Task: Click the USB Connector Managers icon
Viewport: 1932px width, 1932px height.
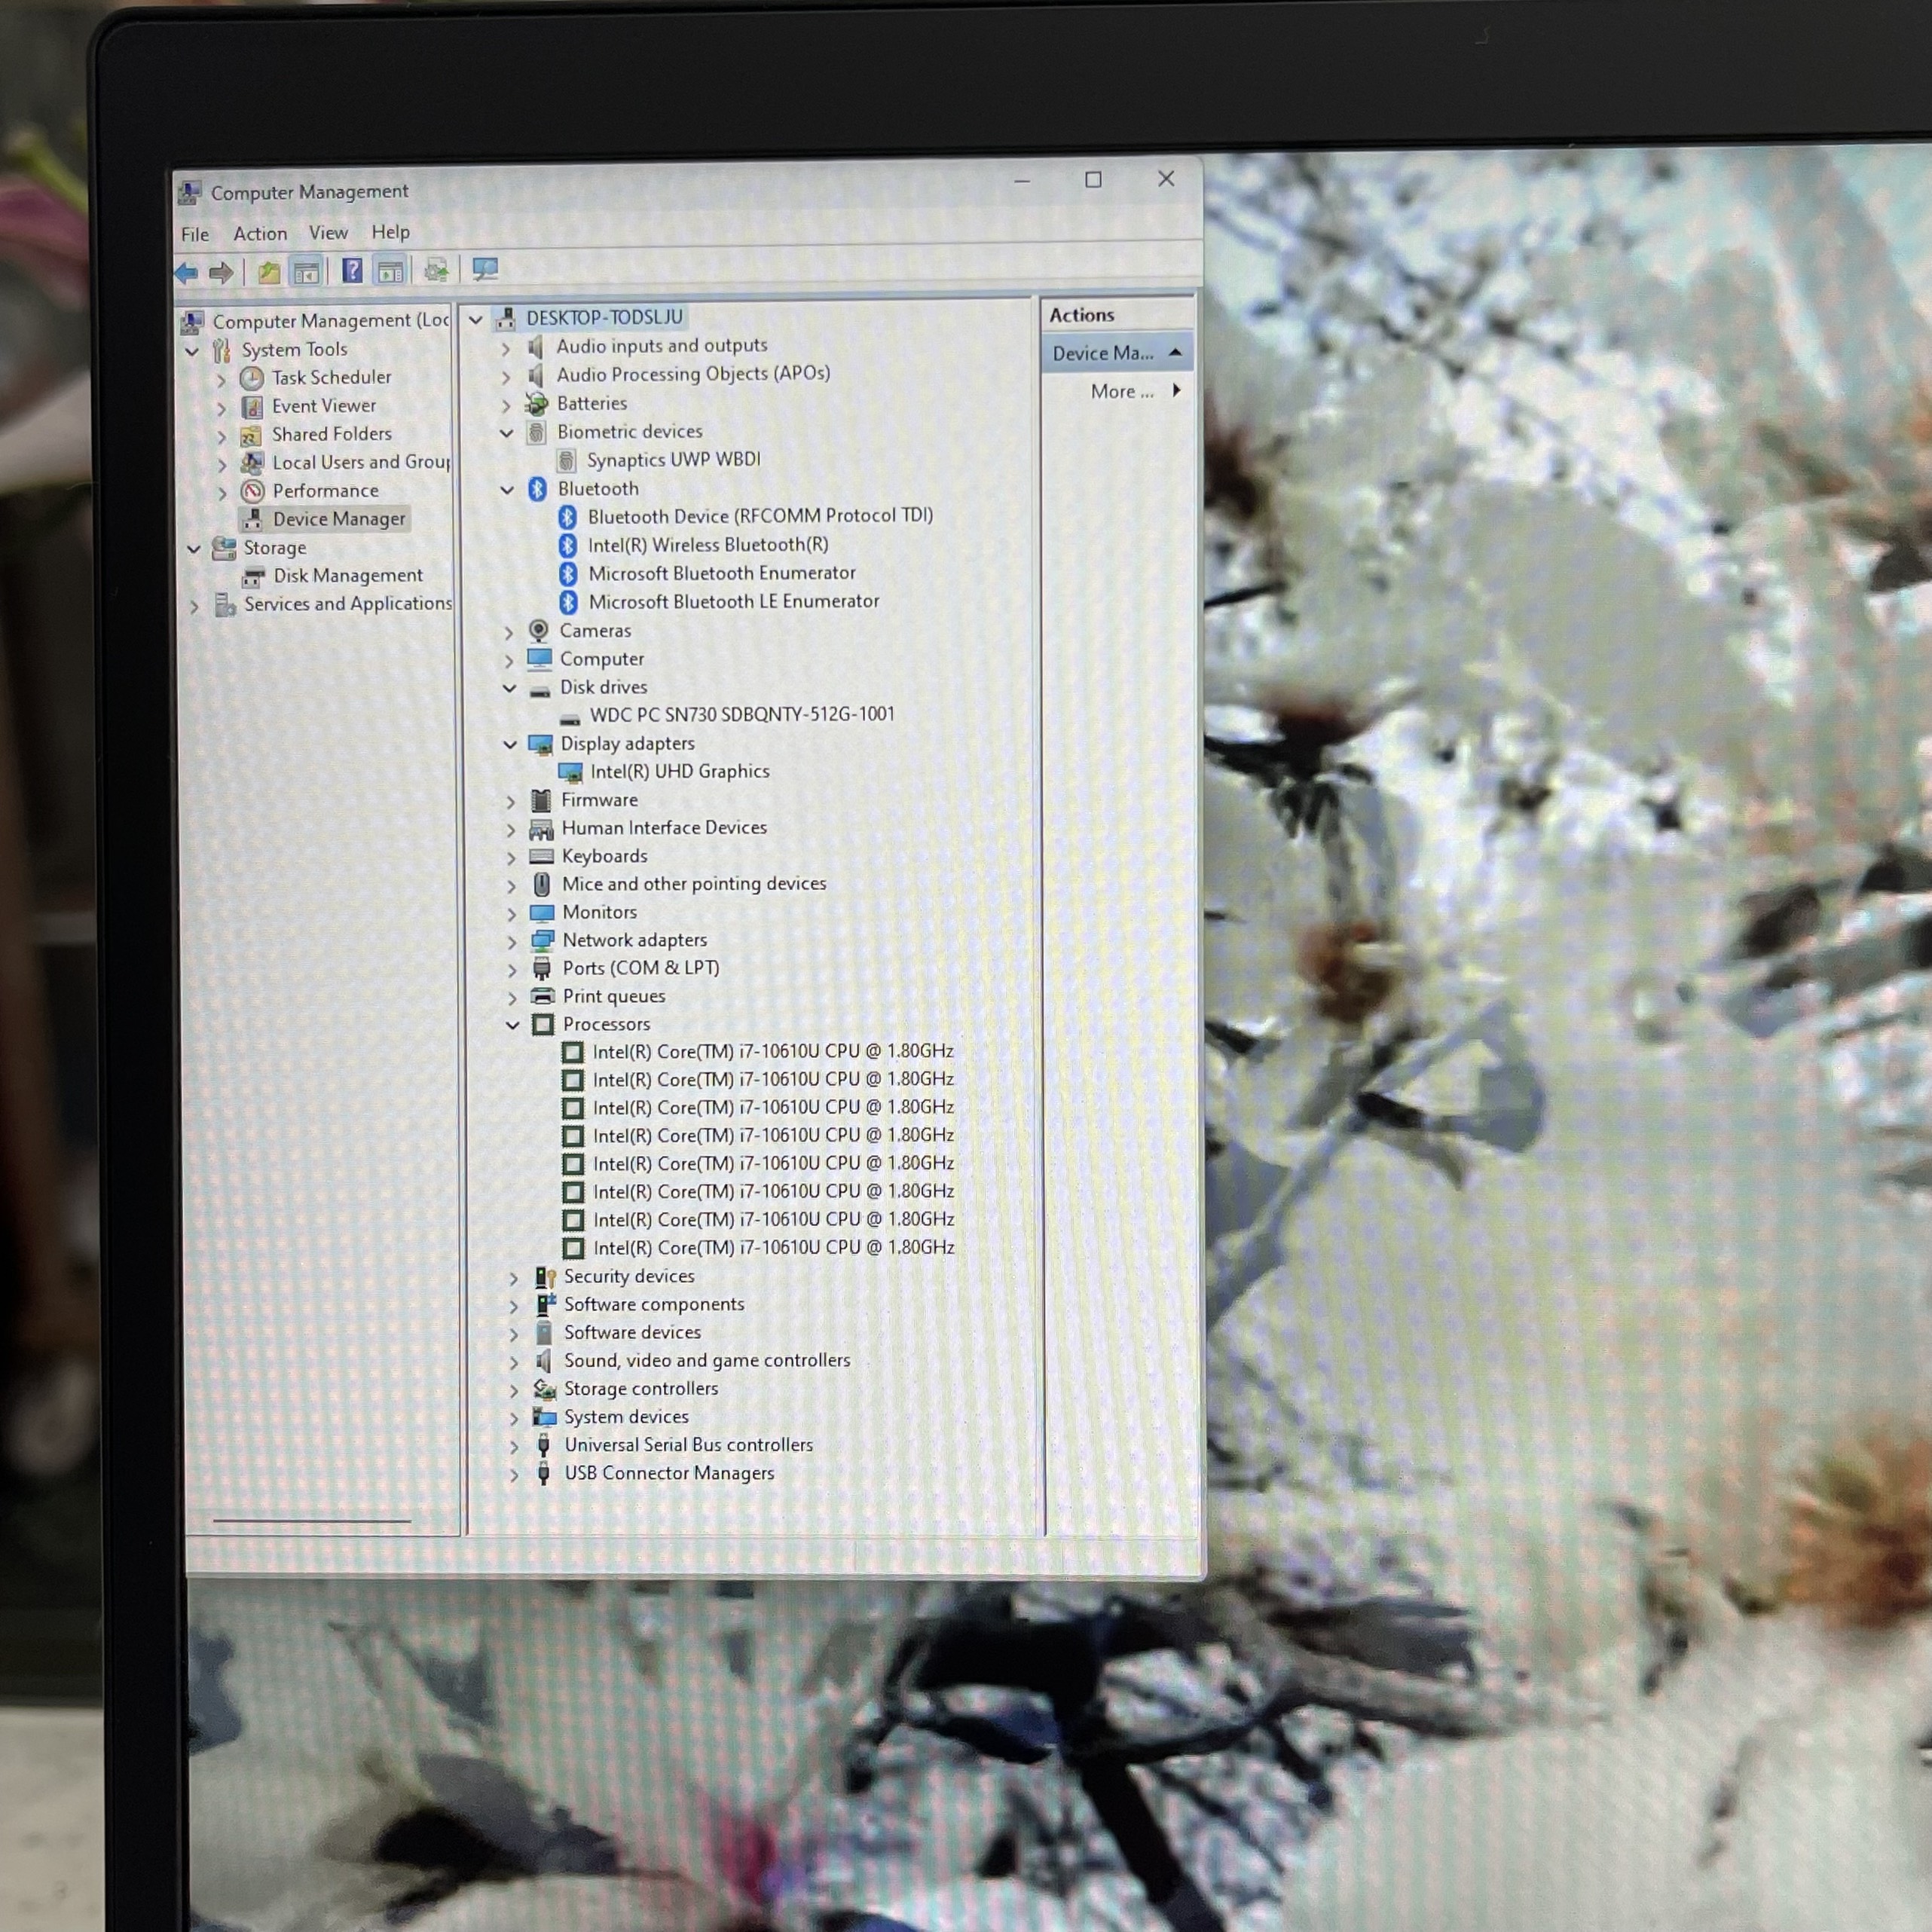Action: pos(544,1474)
